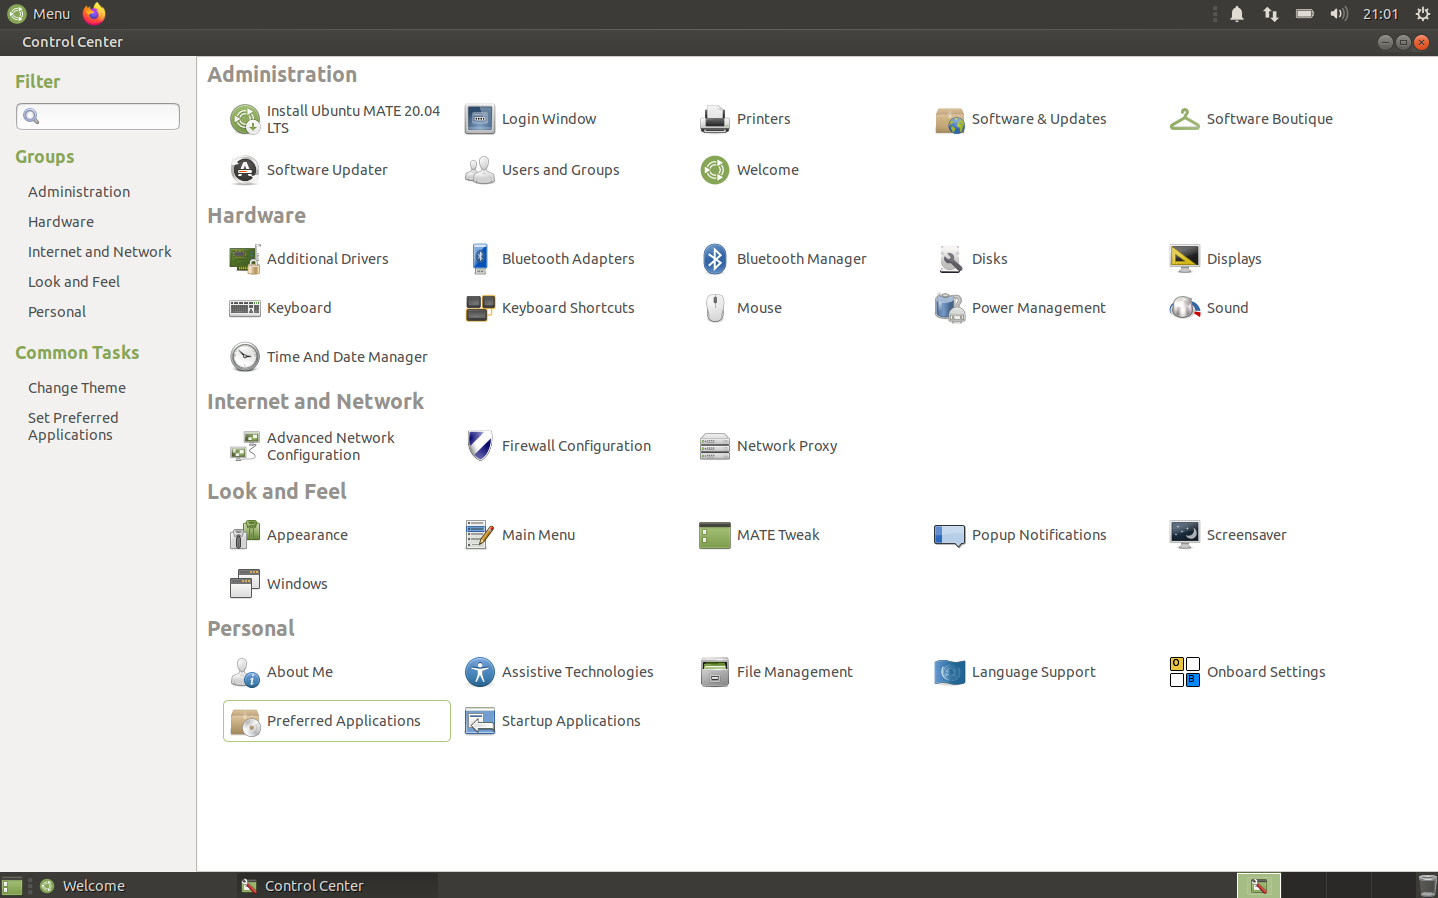Open the Keyboard settings icon
Image resolution: width=1438 pixels, height=898 pixels.
click(245, 308)
